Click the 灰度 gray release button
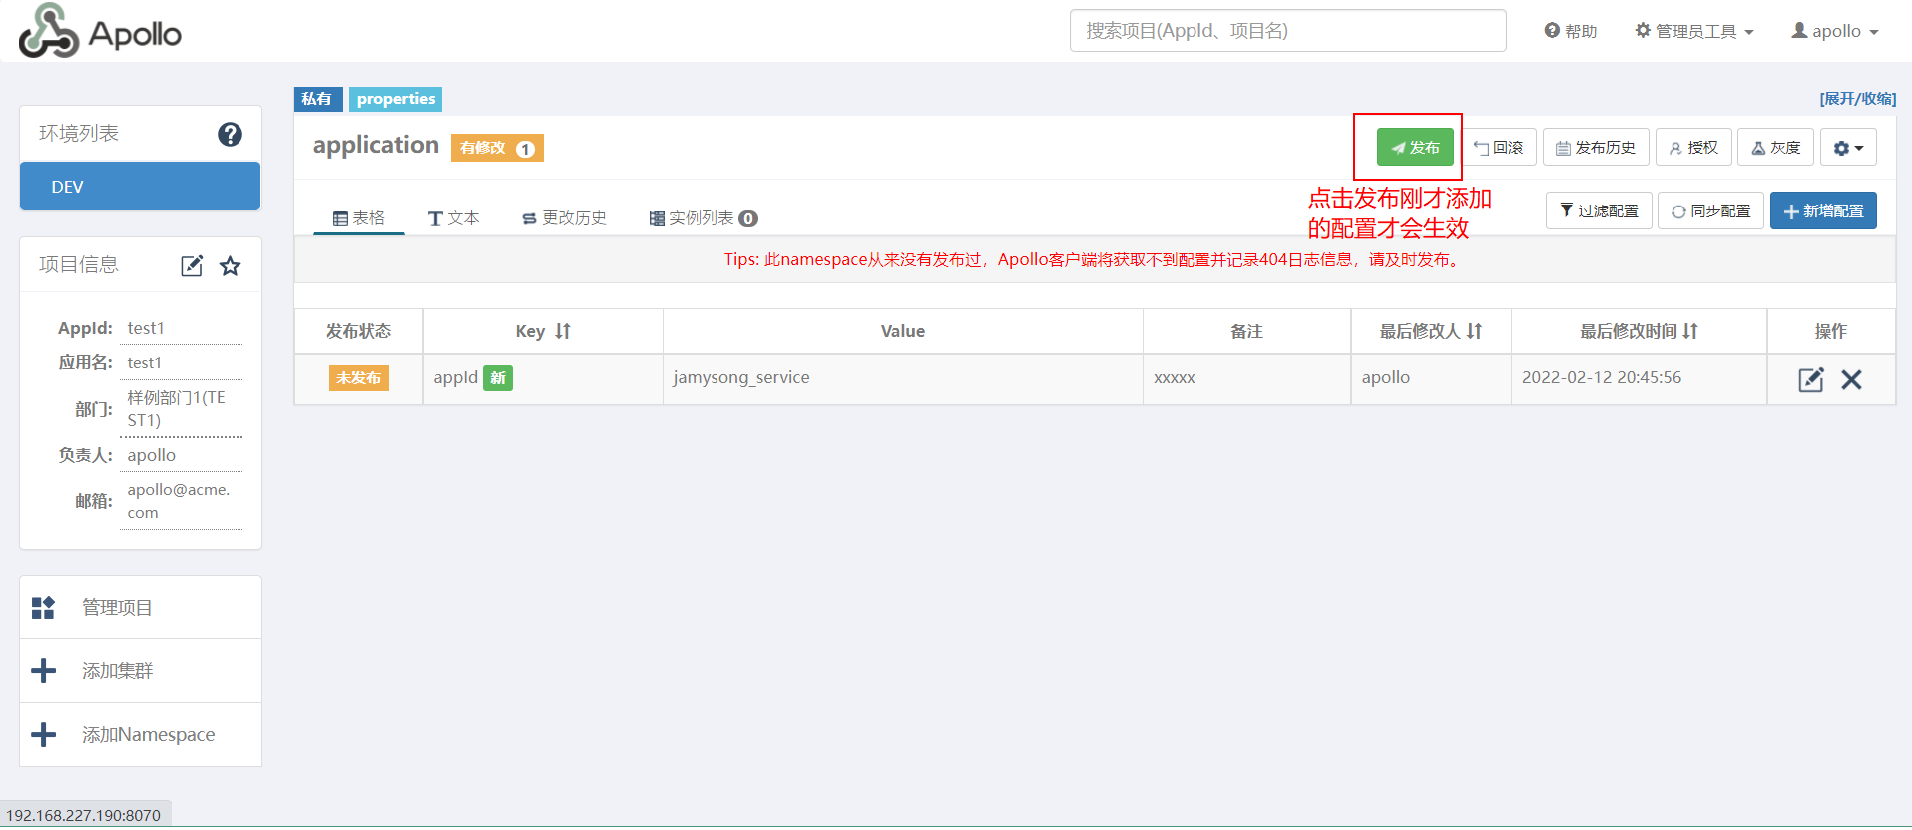 [1775, 148]
